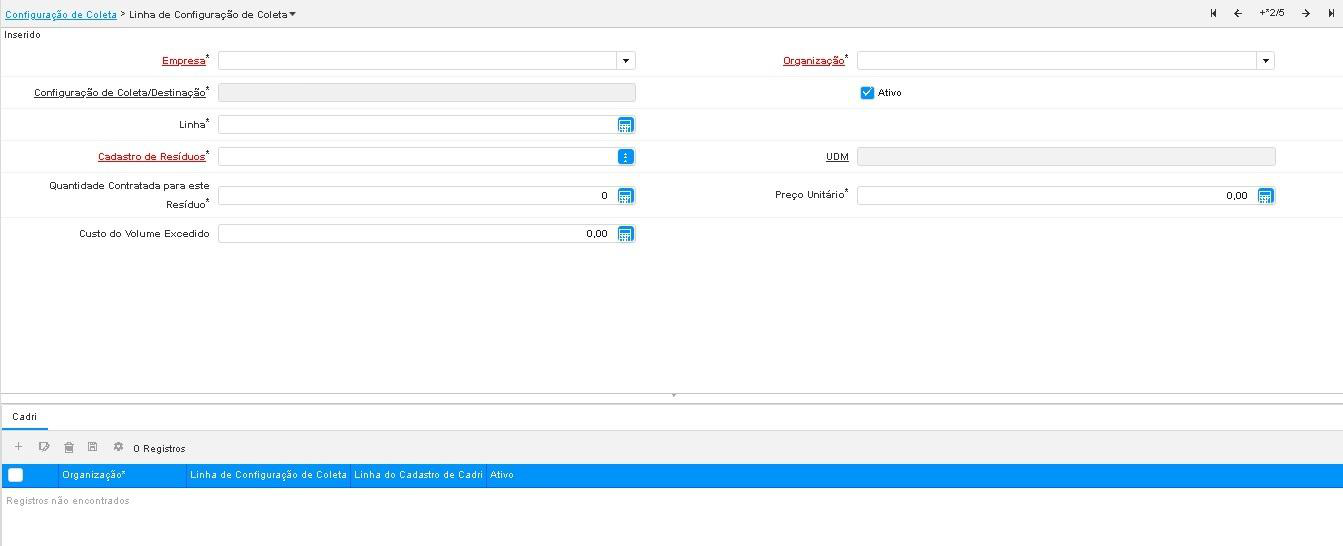Go to first record navigation arrow
1343x546 pixels.
(1213, 13)
